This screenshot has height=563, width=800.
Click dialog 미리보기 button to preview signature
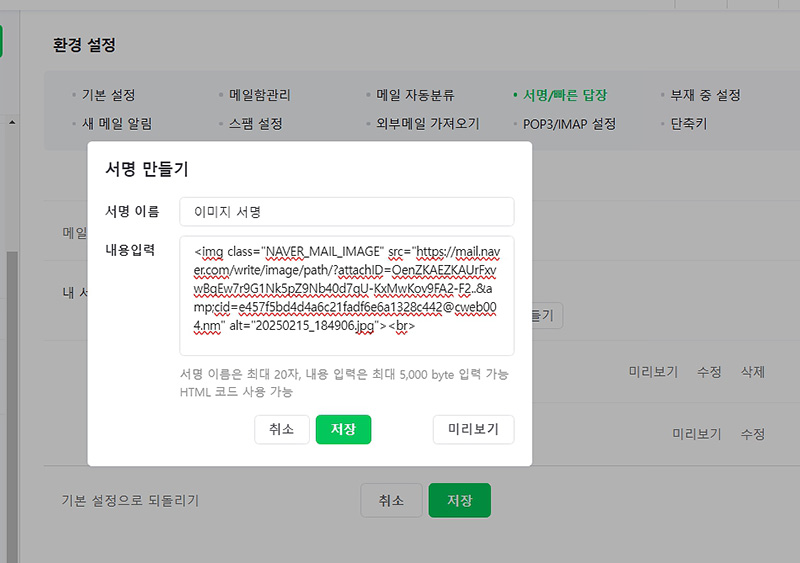pos(473,429)
